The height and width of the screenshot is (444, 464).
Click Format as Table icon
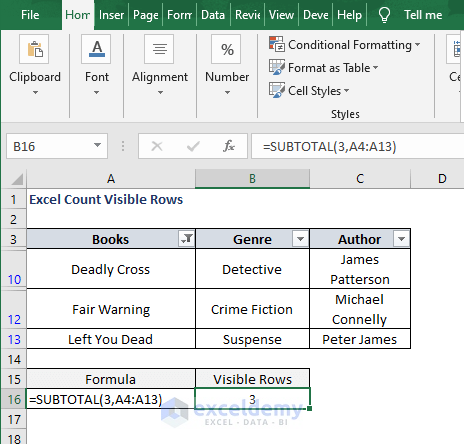[x=276, y=67]
